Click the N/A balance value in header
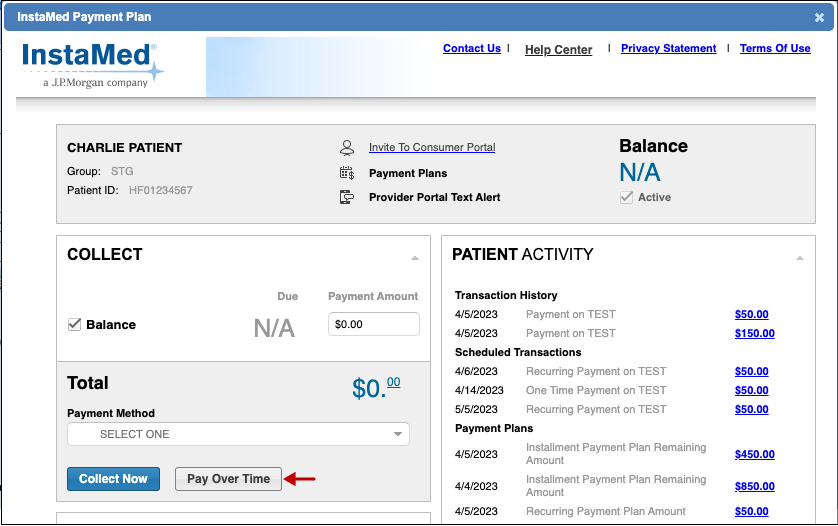This screenshot has width=838, height=526. click(x=640, y=172)
